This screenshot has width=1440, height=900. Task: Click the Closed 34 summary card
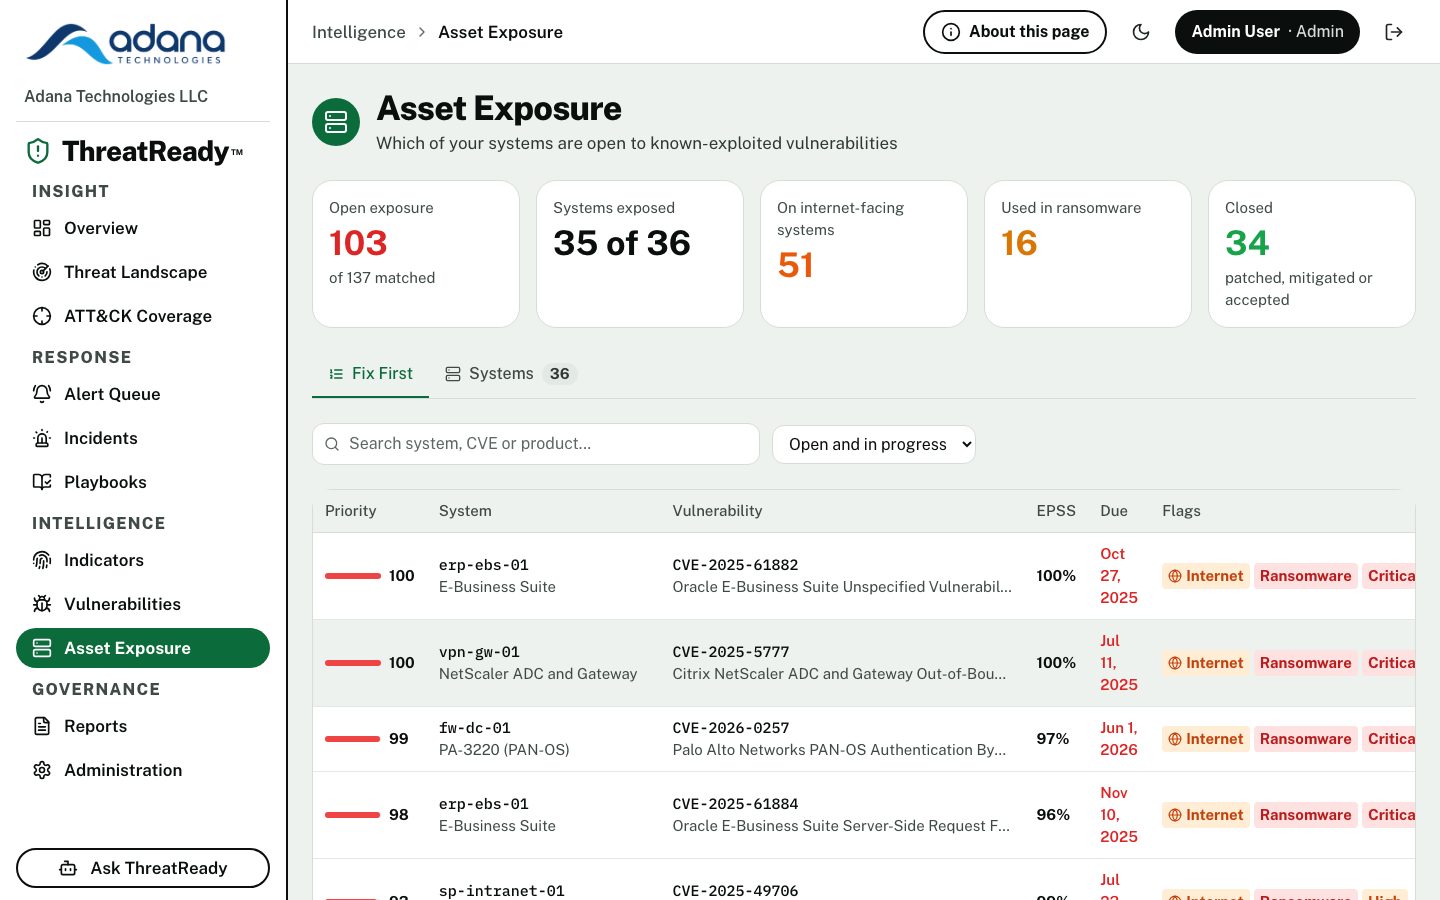1312,254
